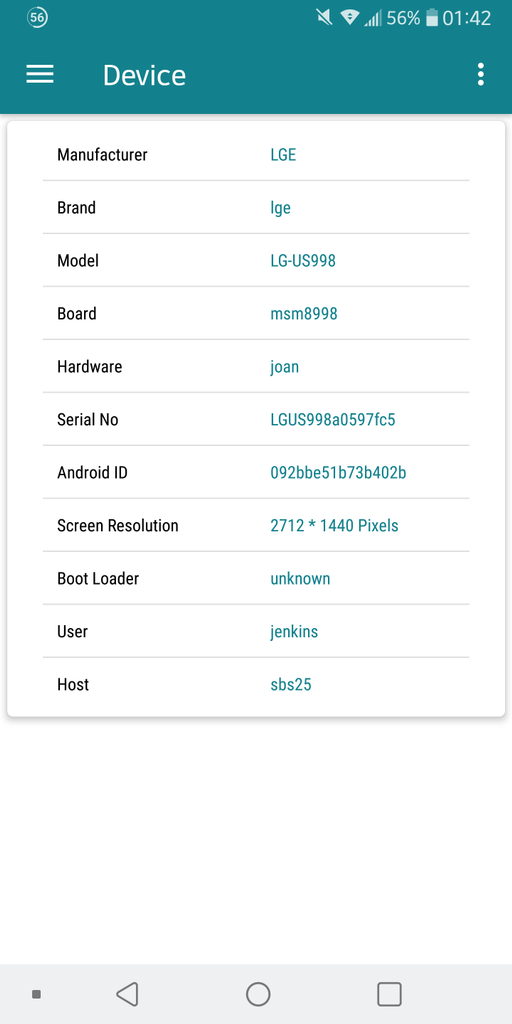Tap the Boot Loader unknown value

300,579
